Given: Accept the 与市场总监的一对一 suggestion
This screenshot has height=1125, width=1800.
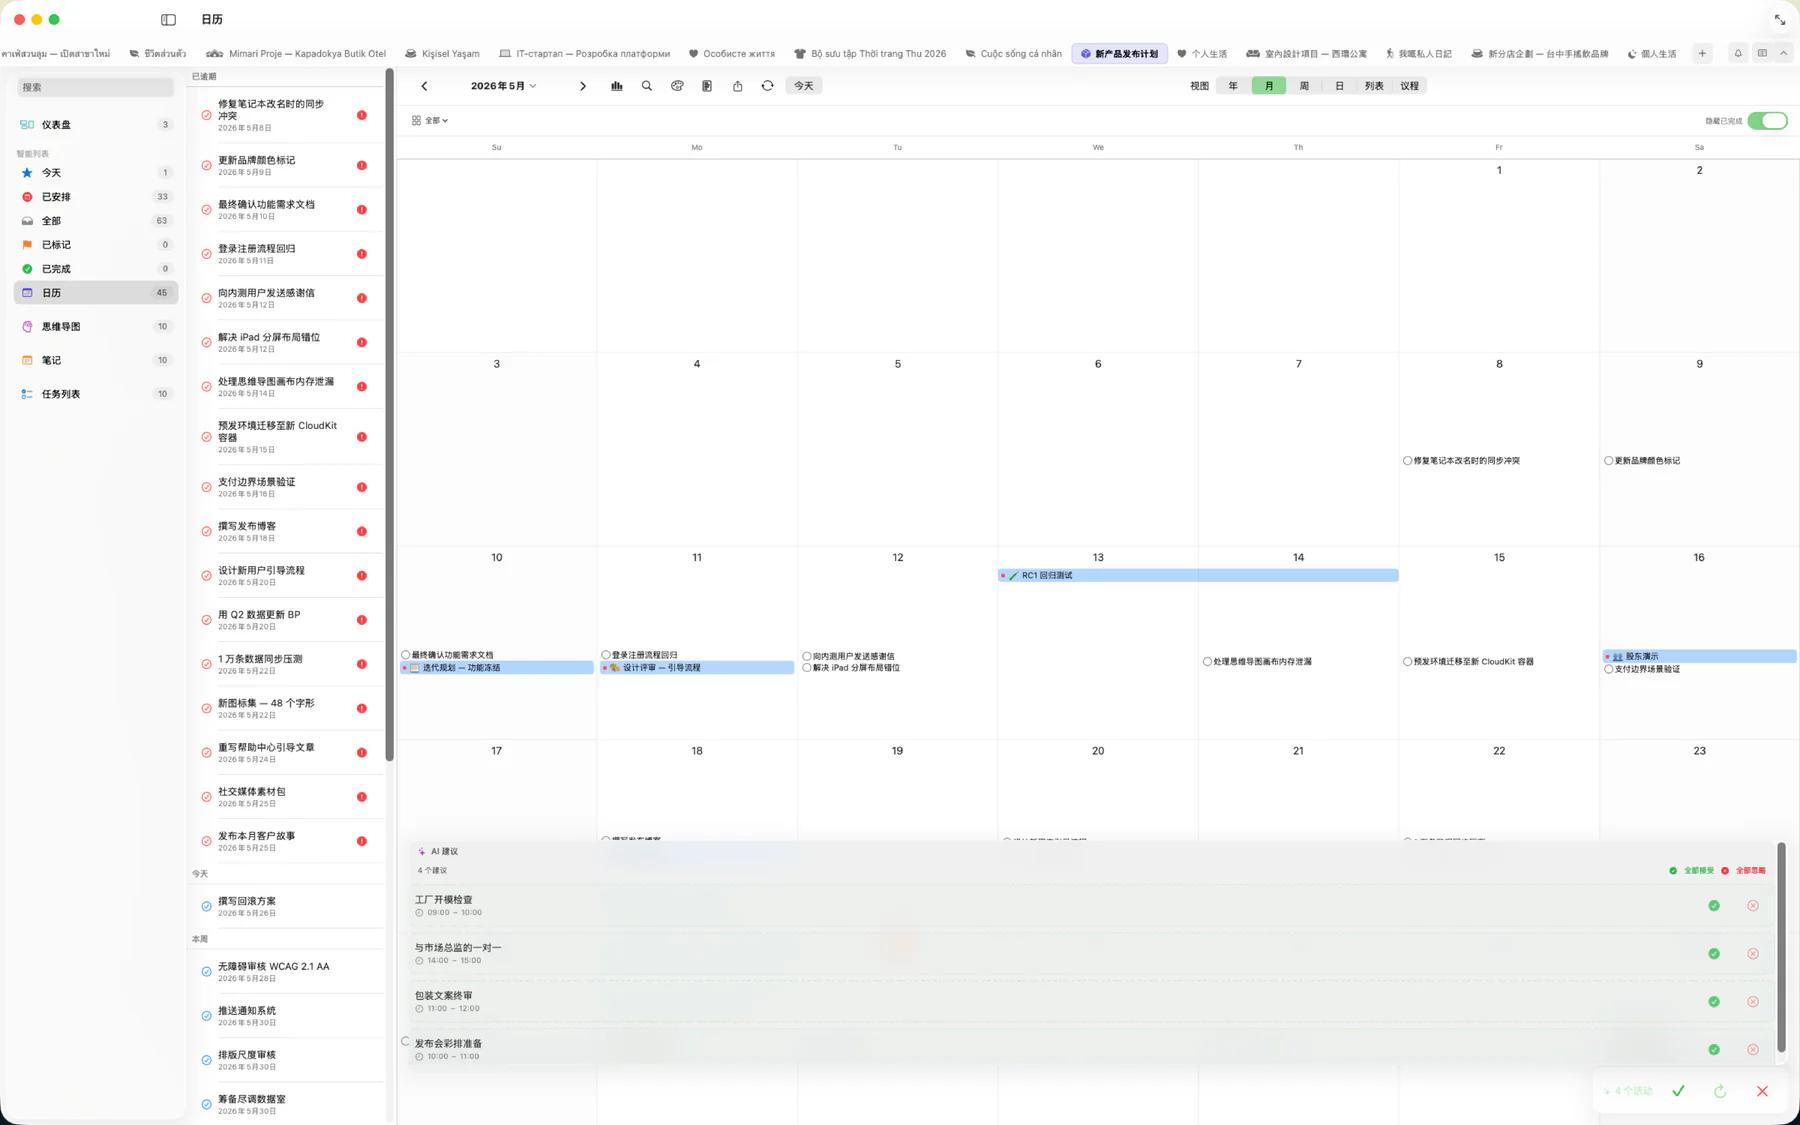Looking at the screenshot, I should point(1714,954).
